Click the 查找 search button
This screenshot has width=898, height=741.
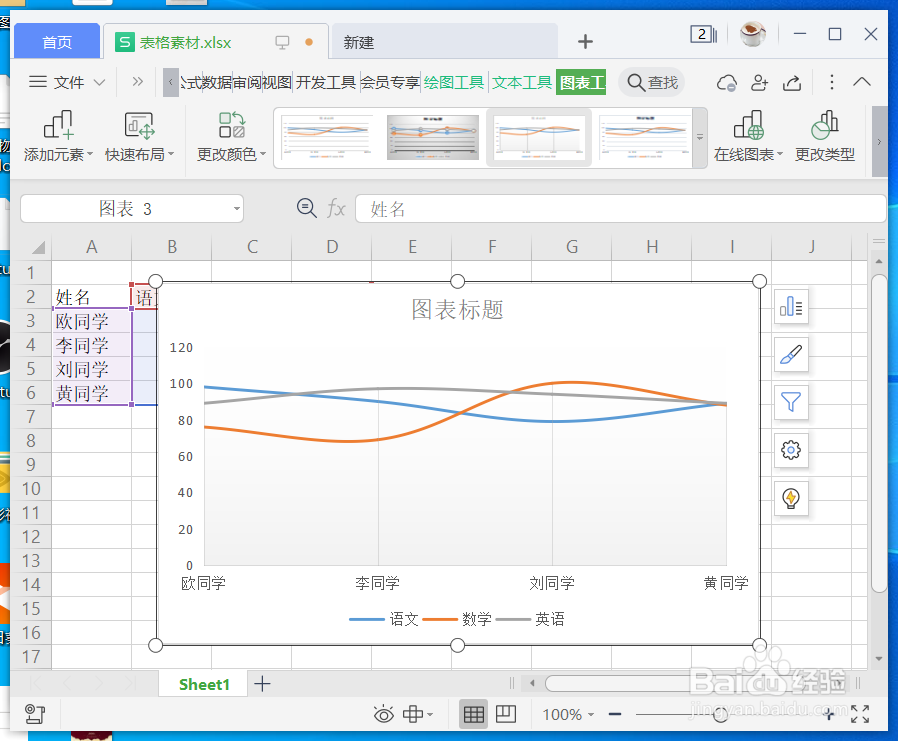point(651,82)
